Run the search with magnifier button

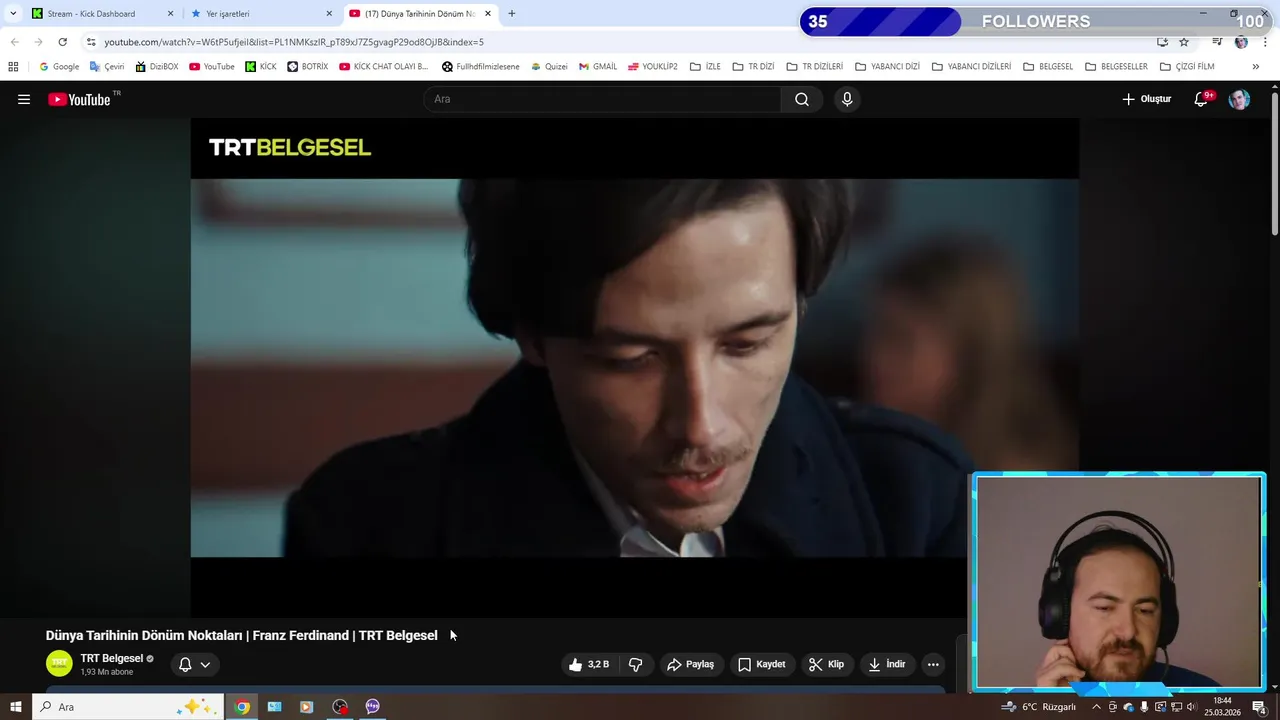[x=802, y=99]
